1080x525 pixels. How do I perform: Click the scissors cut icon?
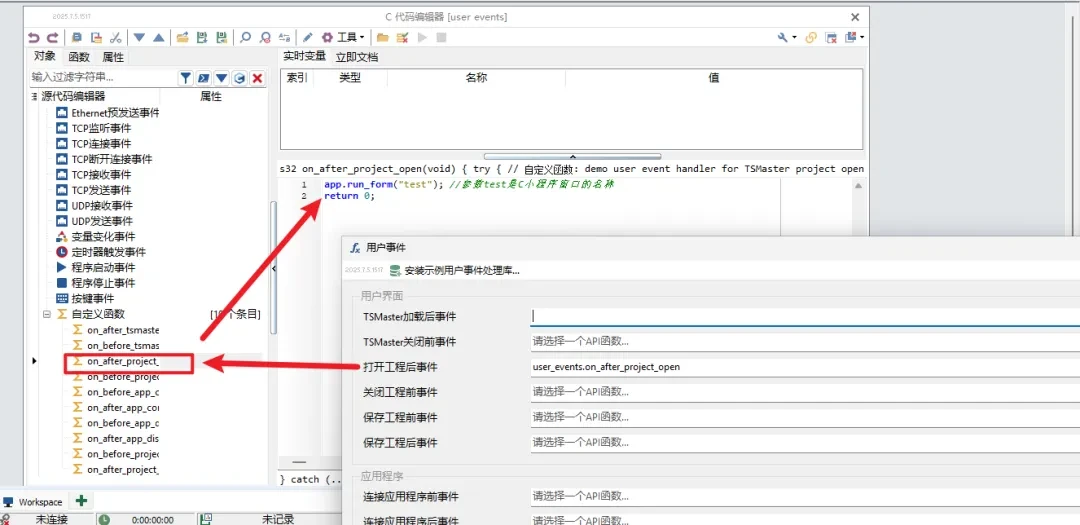tap(116, 37)
